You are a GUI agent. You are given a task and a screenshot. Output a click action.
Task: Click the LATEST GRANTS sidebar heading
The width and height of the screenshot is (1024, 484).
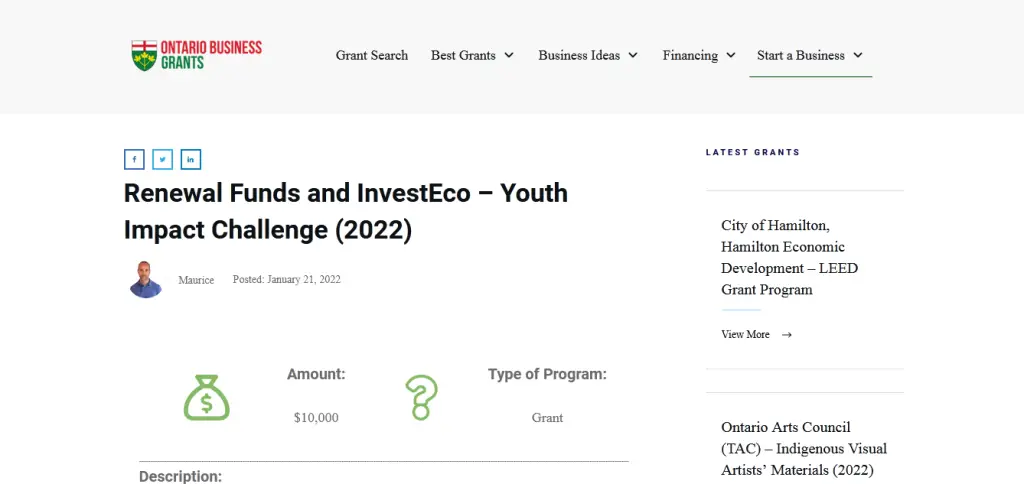click(752, 152)
